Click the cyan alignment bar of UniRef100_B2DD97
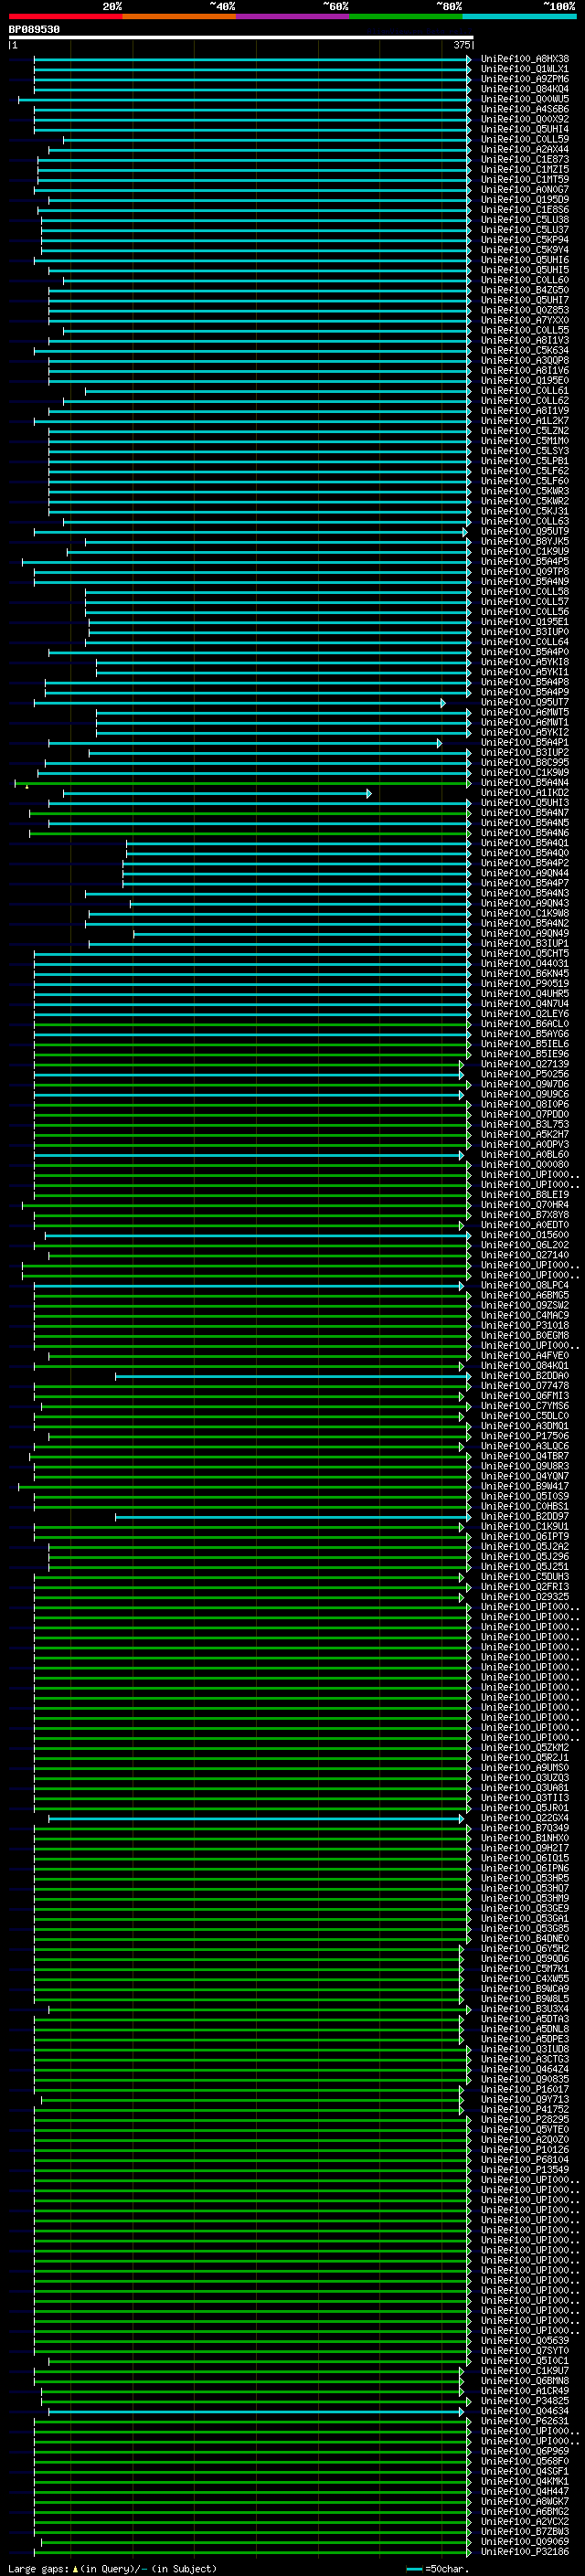 (x=293, y=1517)
